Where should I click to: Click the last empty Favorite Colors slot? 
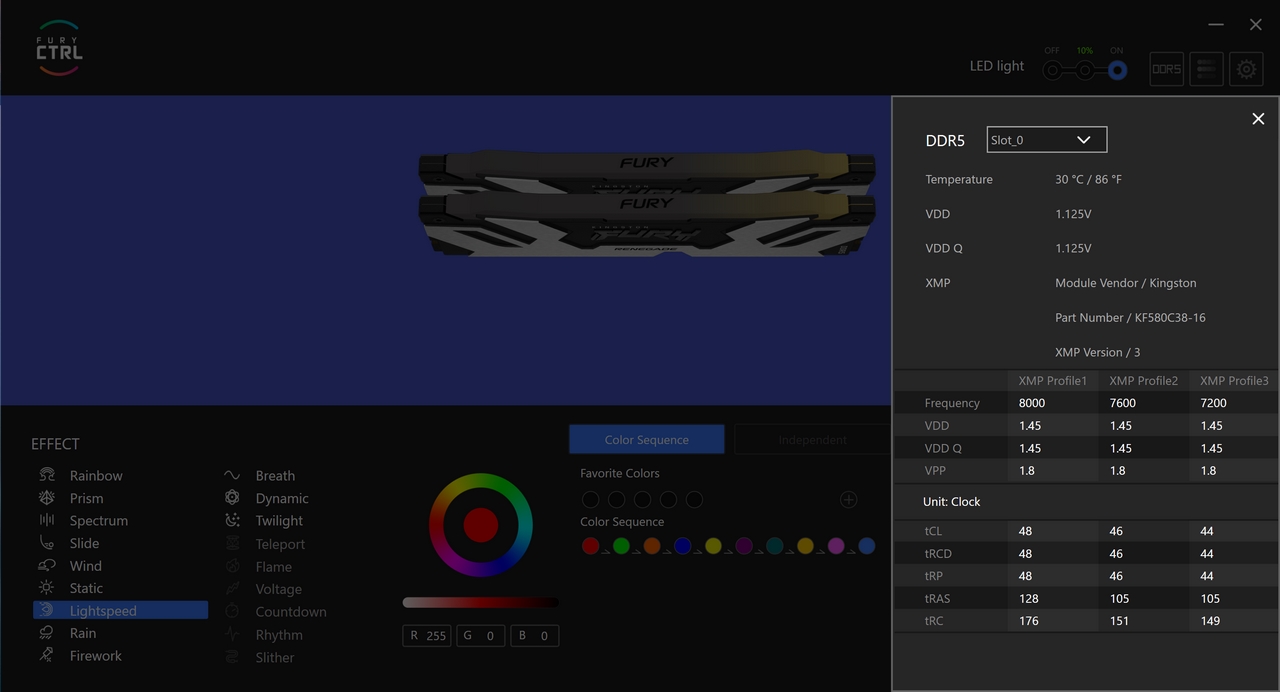tap(694, 499)
